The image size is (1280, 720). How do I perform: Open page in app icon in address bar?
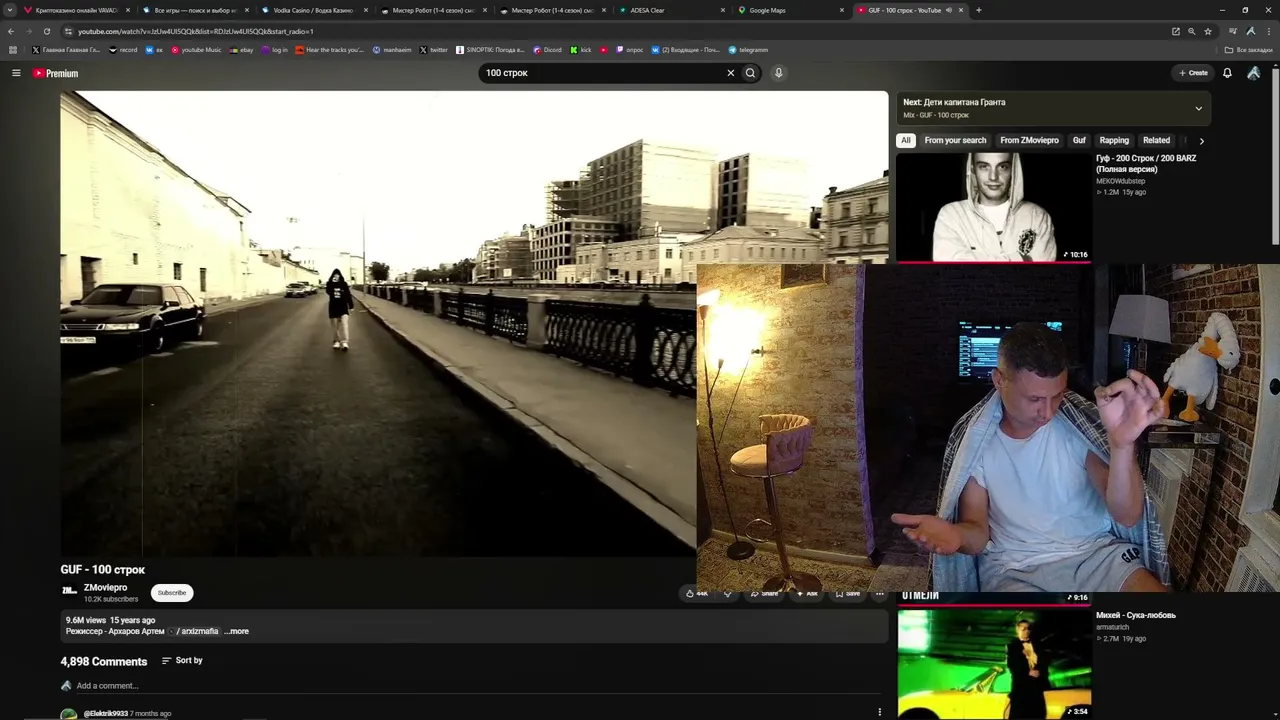tap(1175, 31)
